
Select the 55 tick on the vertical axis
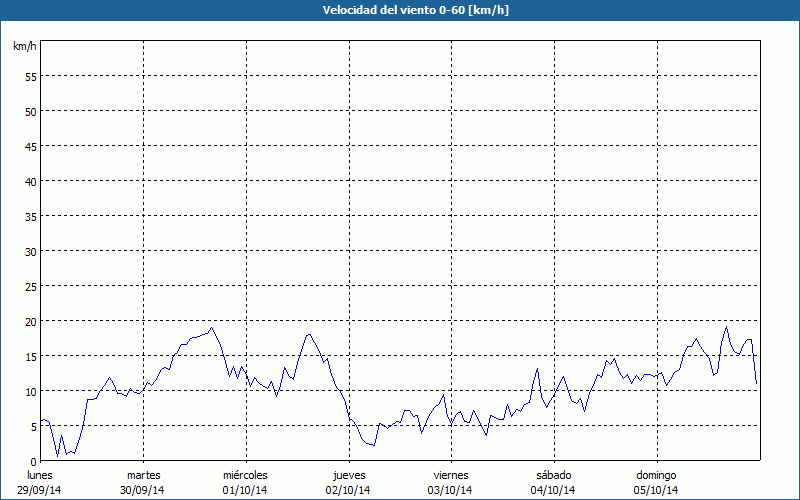click(x=30, y=76)
